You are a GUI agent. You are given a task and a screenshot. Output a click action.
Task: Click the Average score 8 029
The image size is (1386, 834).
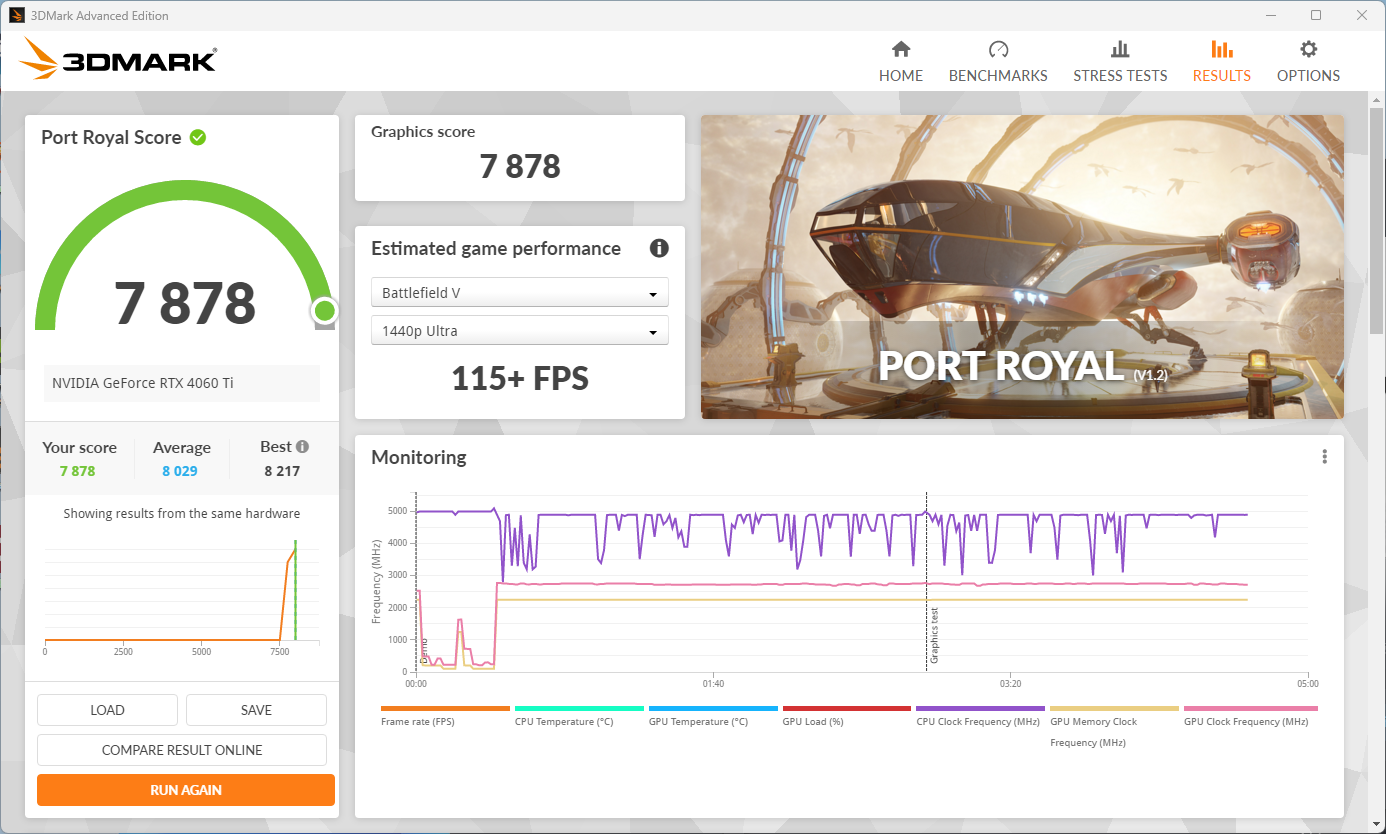(180, 471)
